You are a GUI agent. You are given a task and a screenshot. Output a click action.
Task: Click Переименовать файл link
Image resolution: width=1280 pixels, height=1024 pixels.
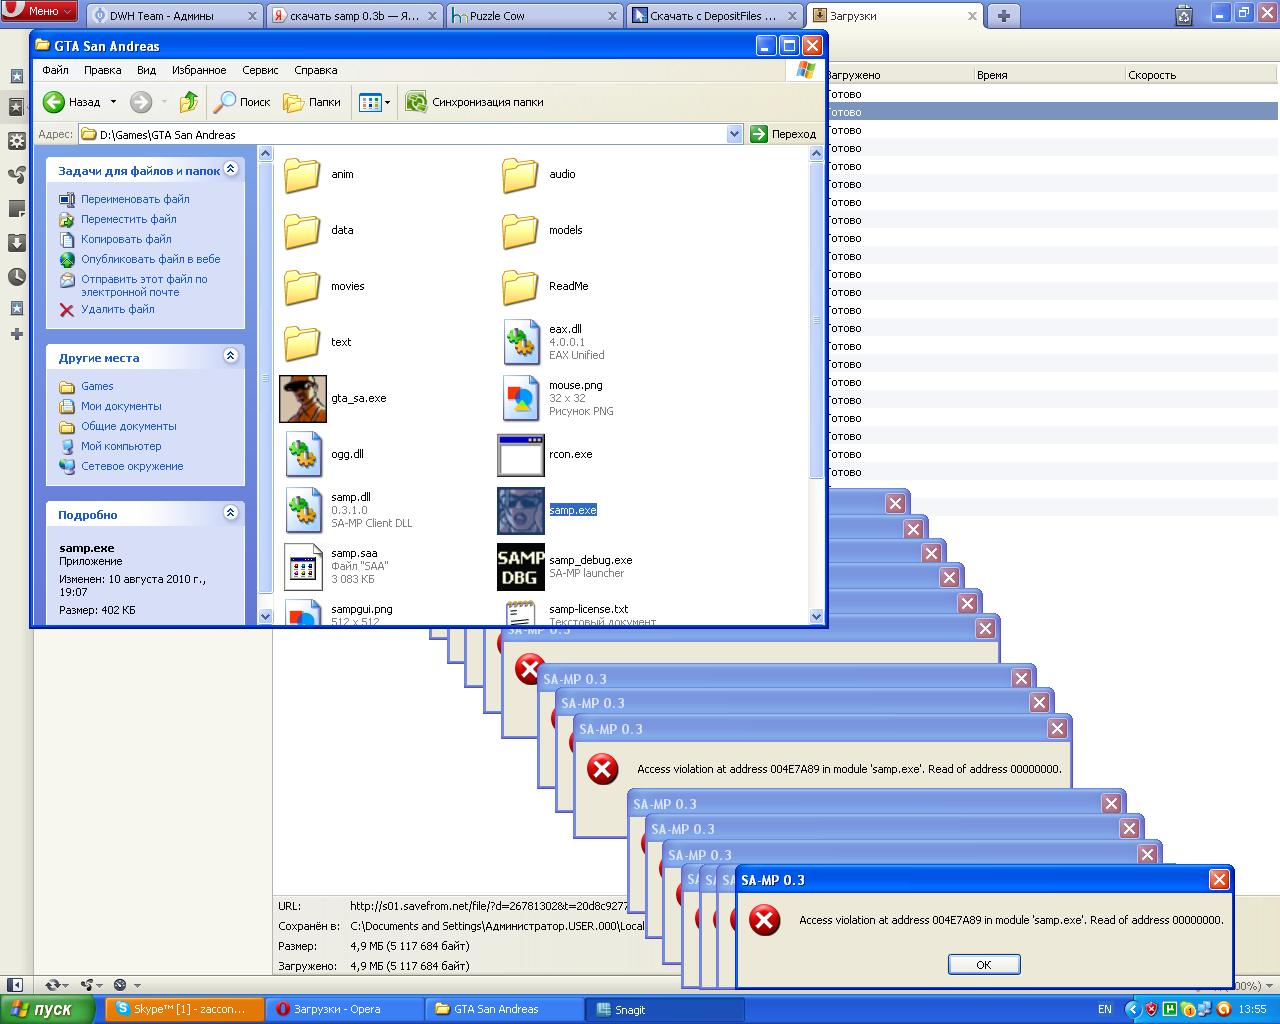coord(135,199)
